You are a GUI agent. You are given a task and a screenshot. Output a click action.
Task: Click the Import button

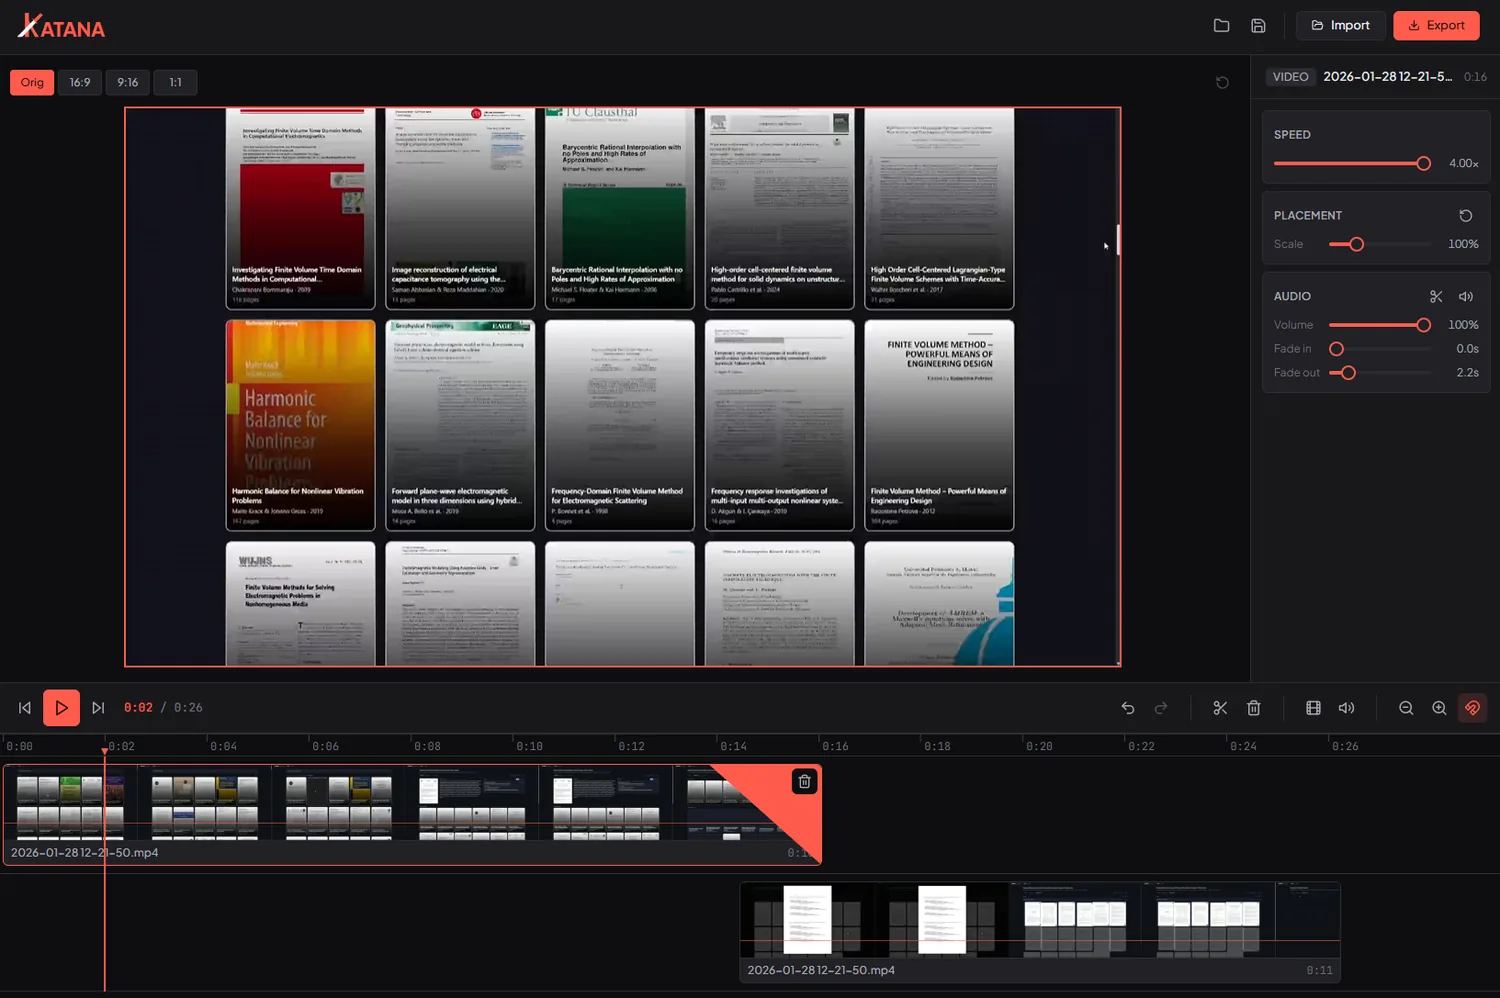[1340, 26]
